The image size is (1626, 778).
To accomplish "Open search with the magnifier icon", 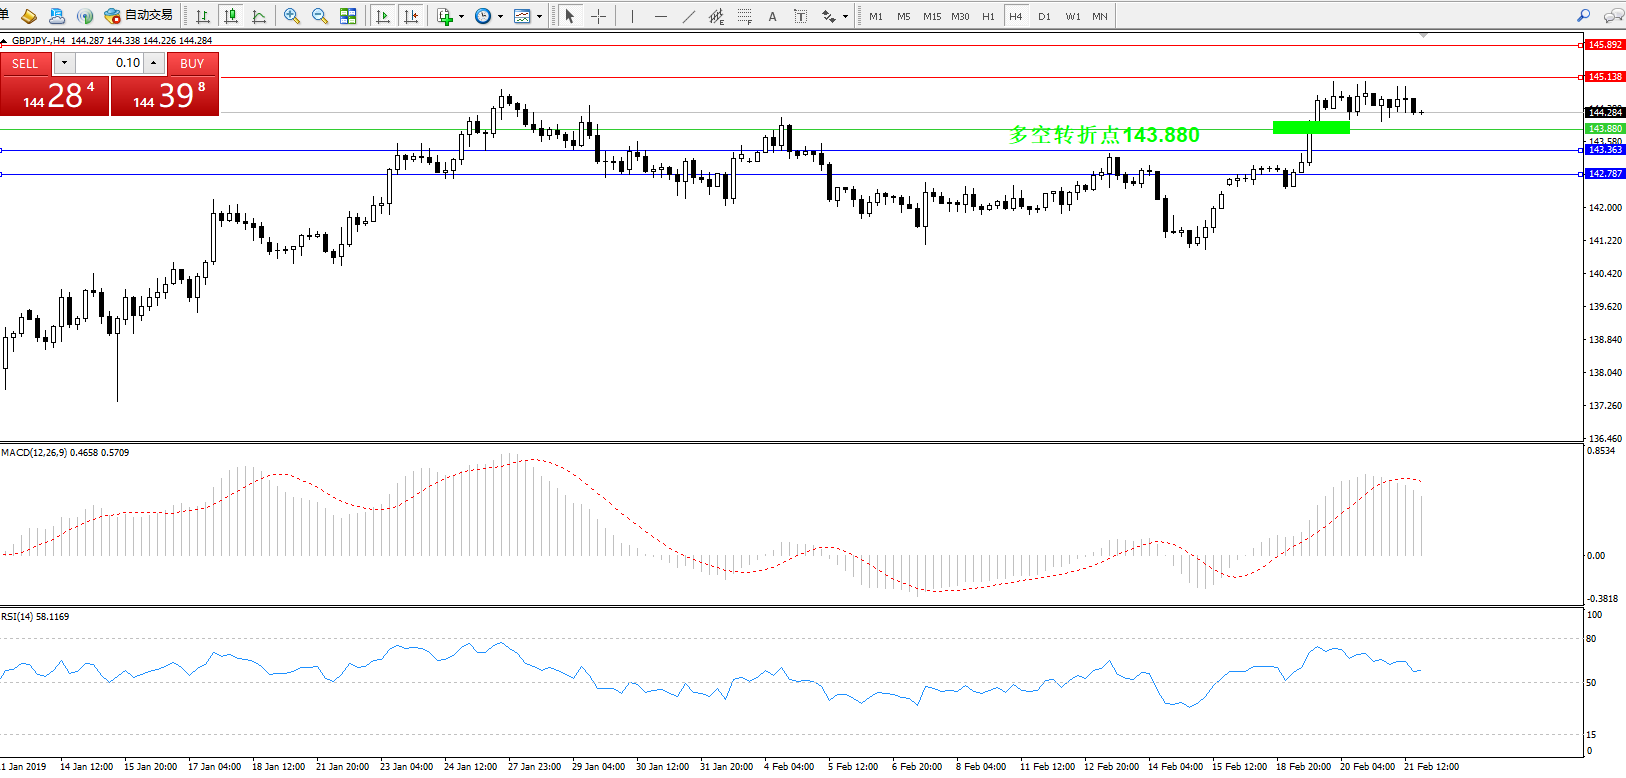I will (x=1583, y=16).
